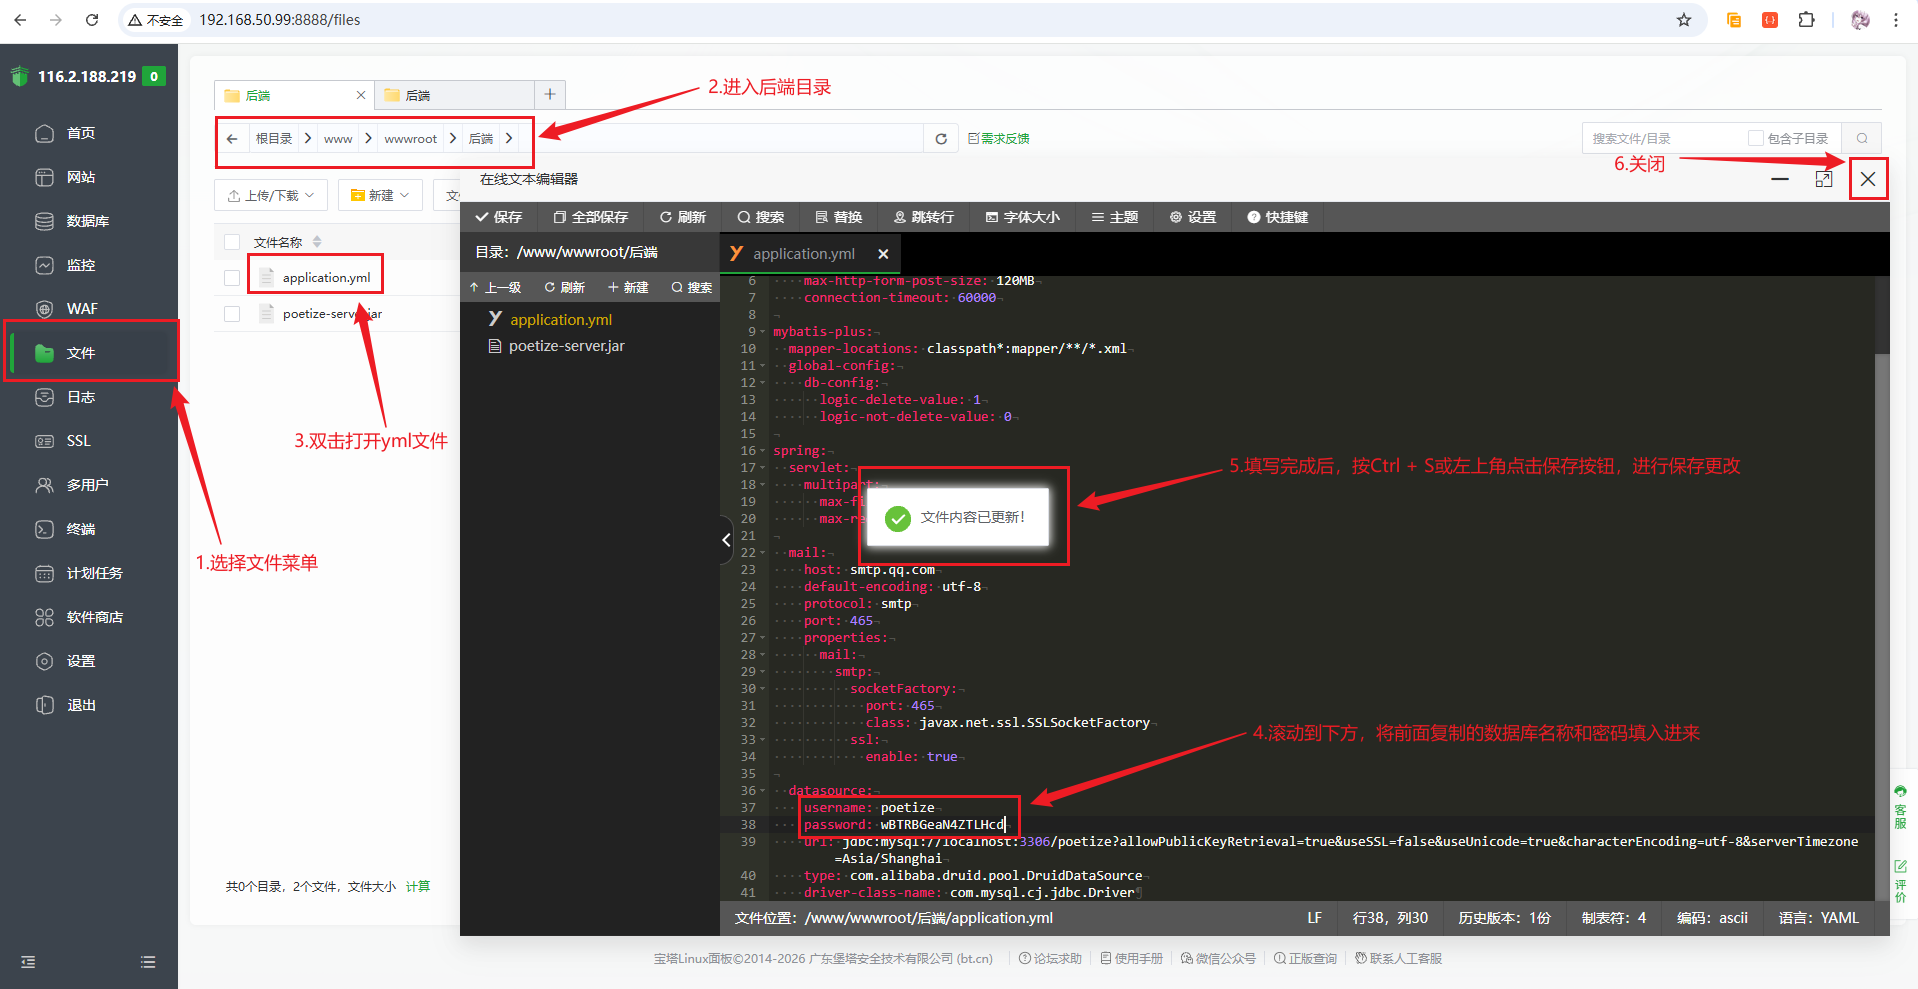
Task: Click the file search input field
Action: pyautogui.click(x=1664, y=138)
